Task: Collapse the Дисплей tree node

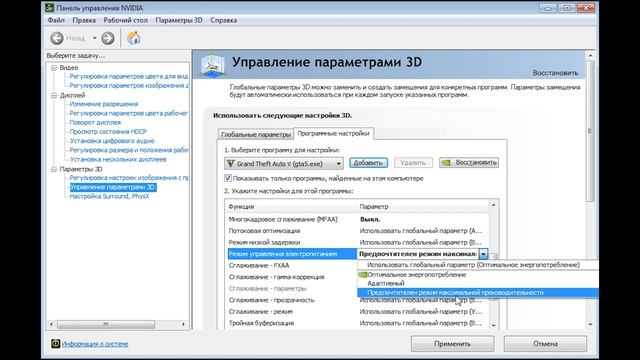Action: (x=54, y=96)
